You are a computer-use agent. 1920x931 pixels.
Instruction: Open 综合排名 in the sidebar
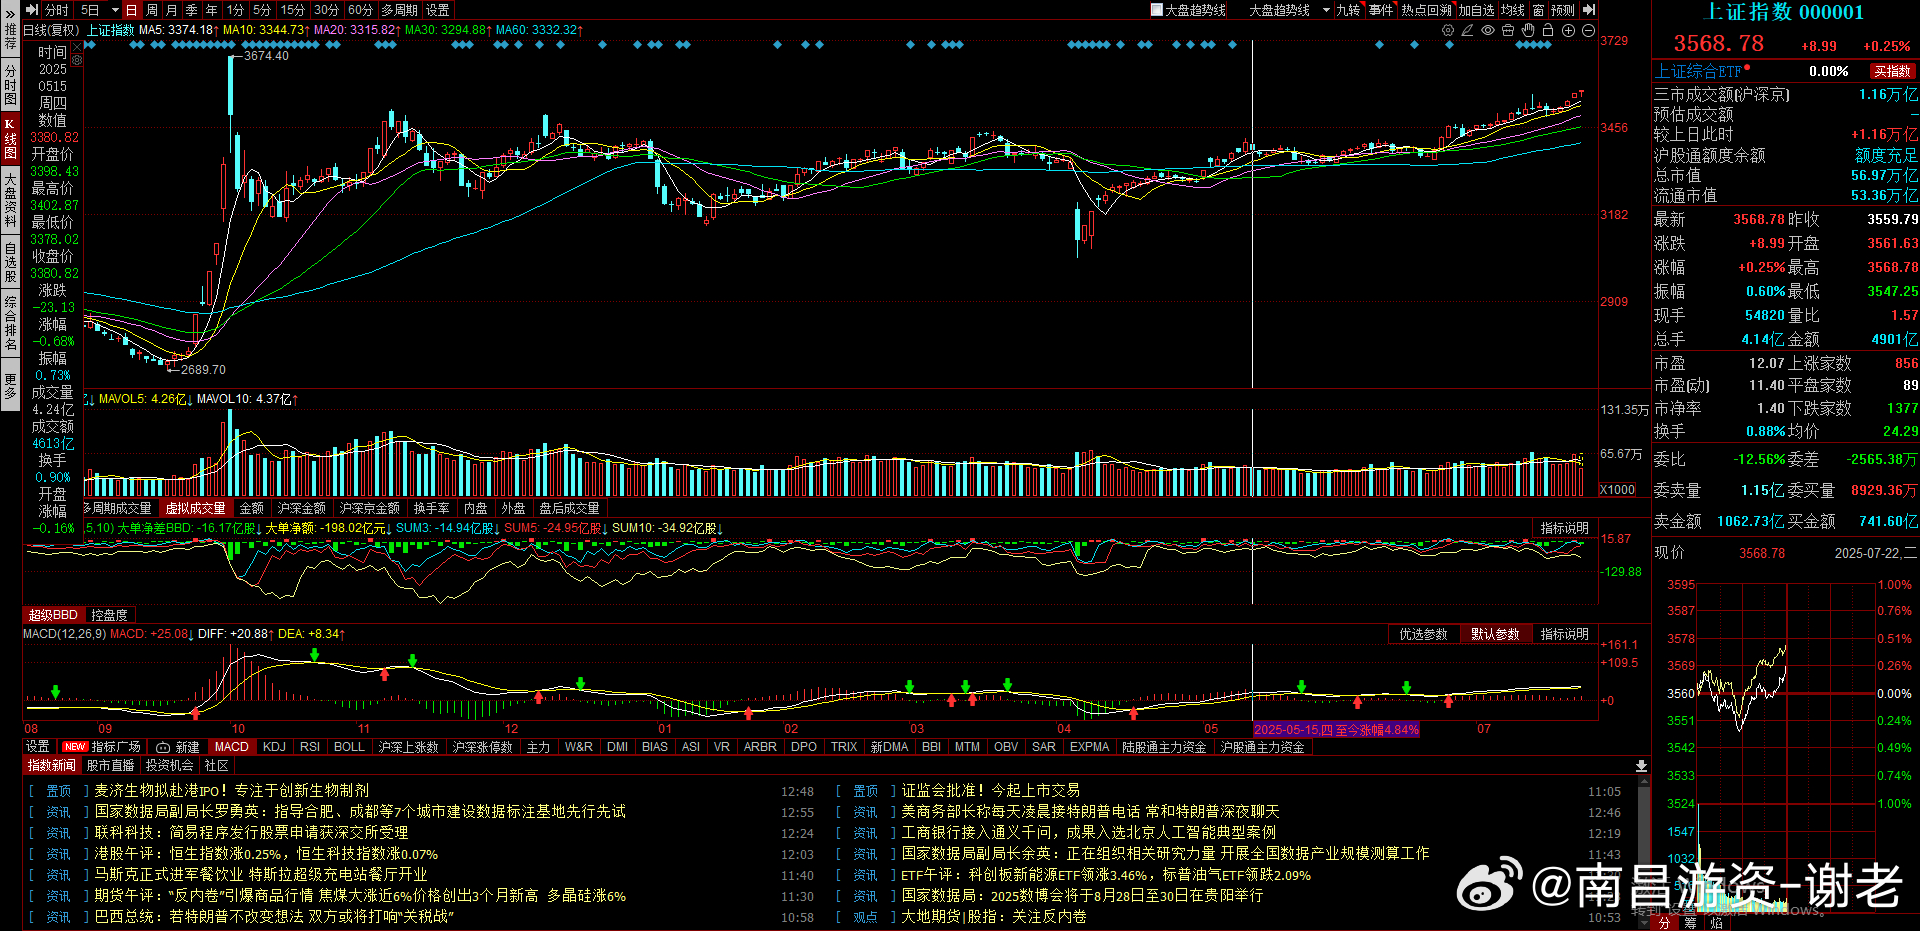tap(10, 323)
